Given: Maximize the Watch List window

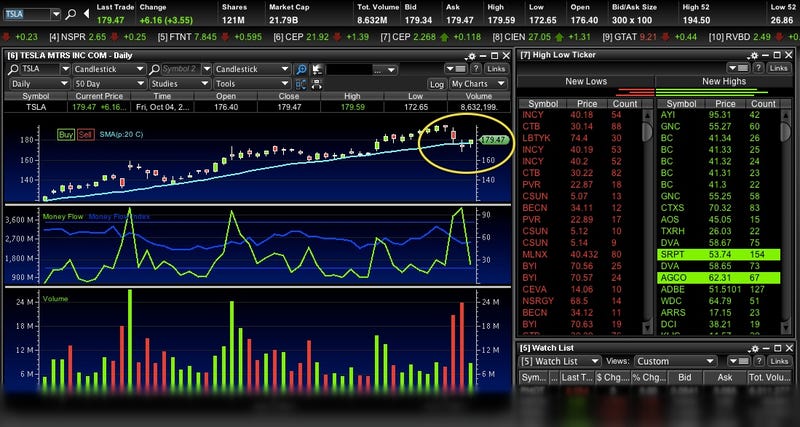Looking at the screenshot, I should 777,348.
